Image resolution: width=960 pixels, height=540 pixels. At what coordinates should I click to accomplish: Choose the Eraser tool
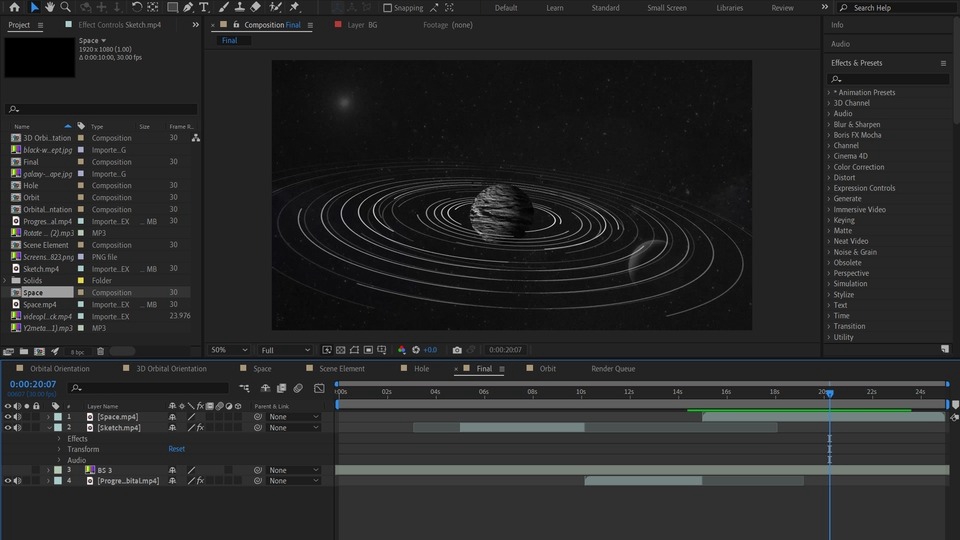click(255, 7)
